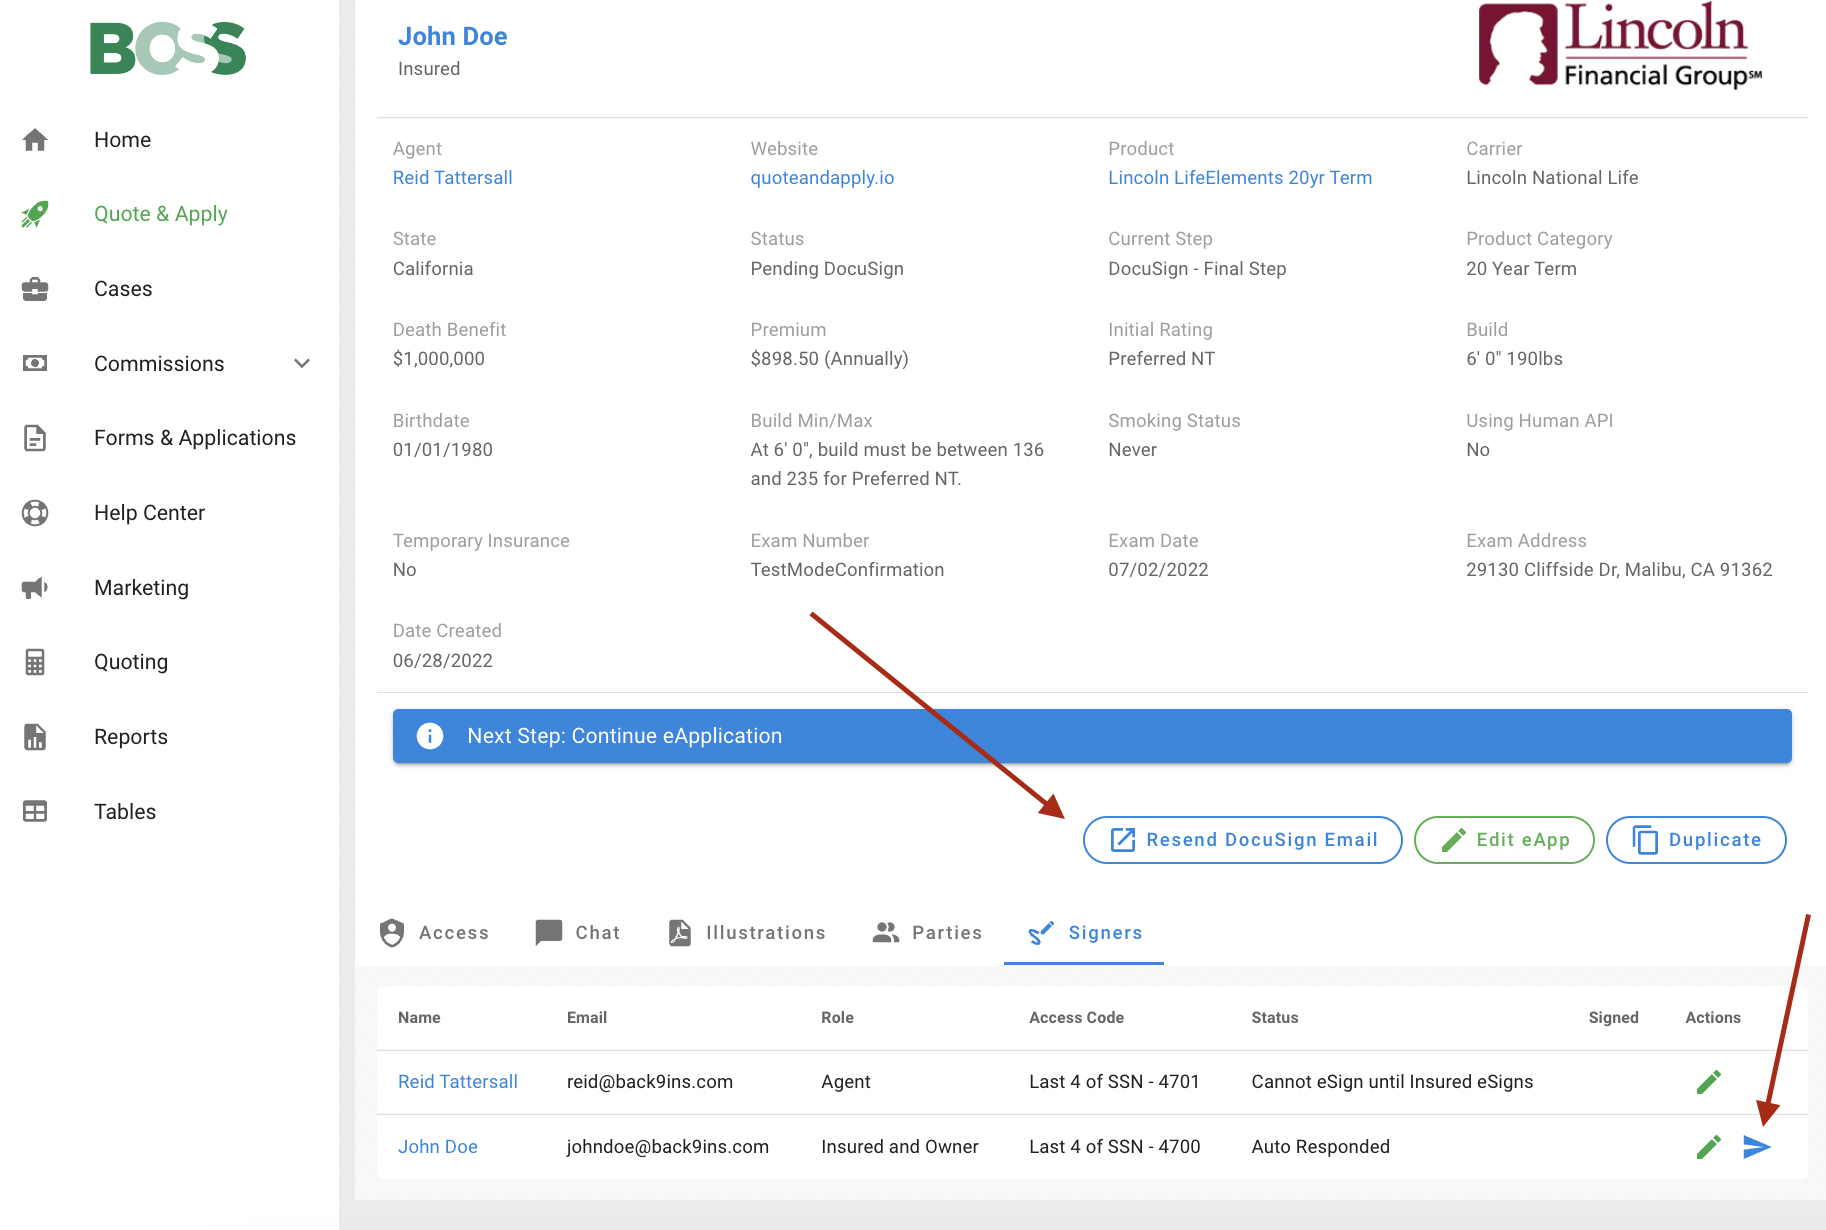Screen dimensions: 1826x1230
Task: Click the Cases briefcase icon
Action: (x=35, y=289)
